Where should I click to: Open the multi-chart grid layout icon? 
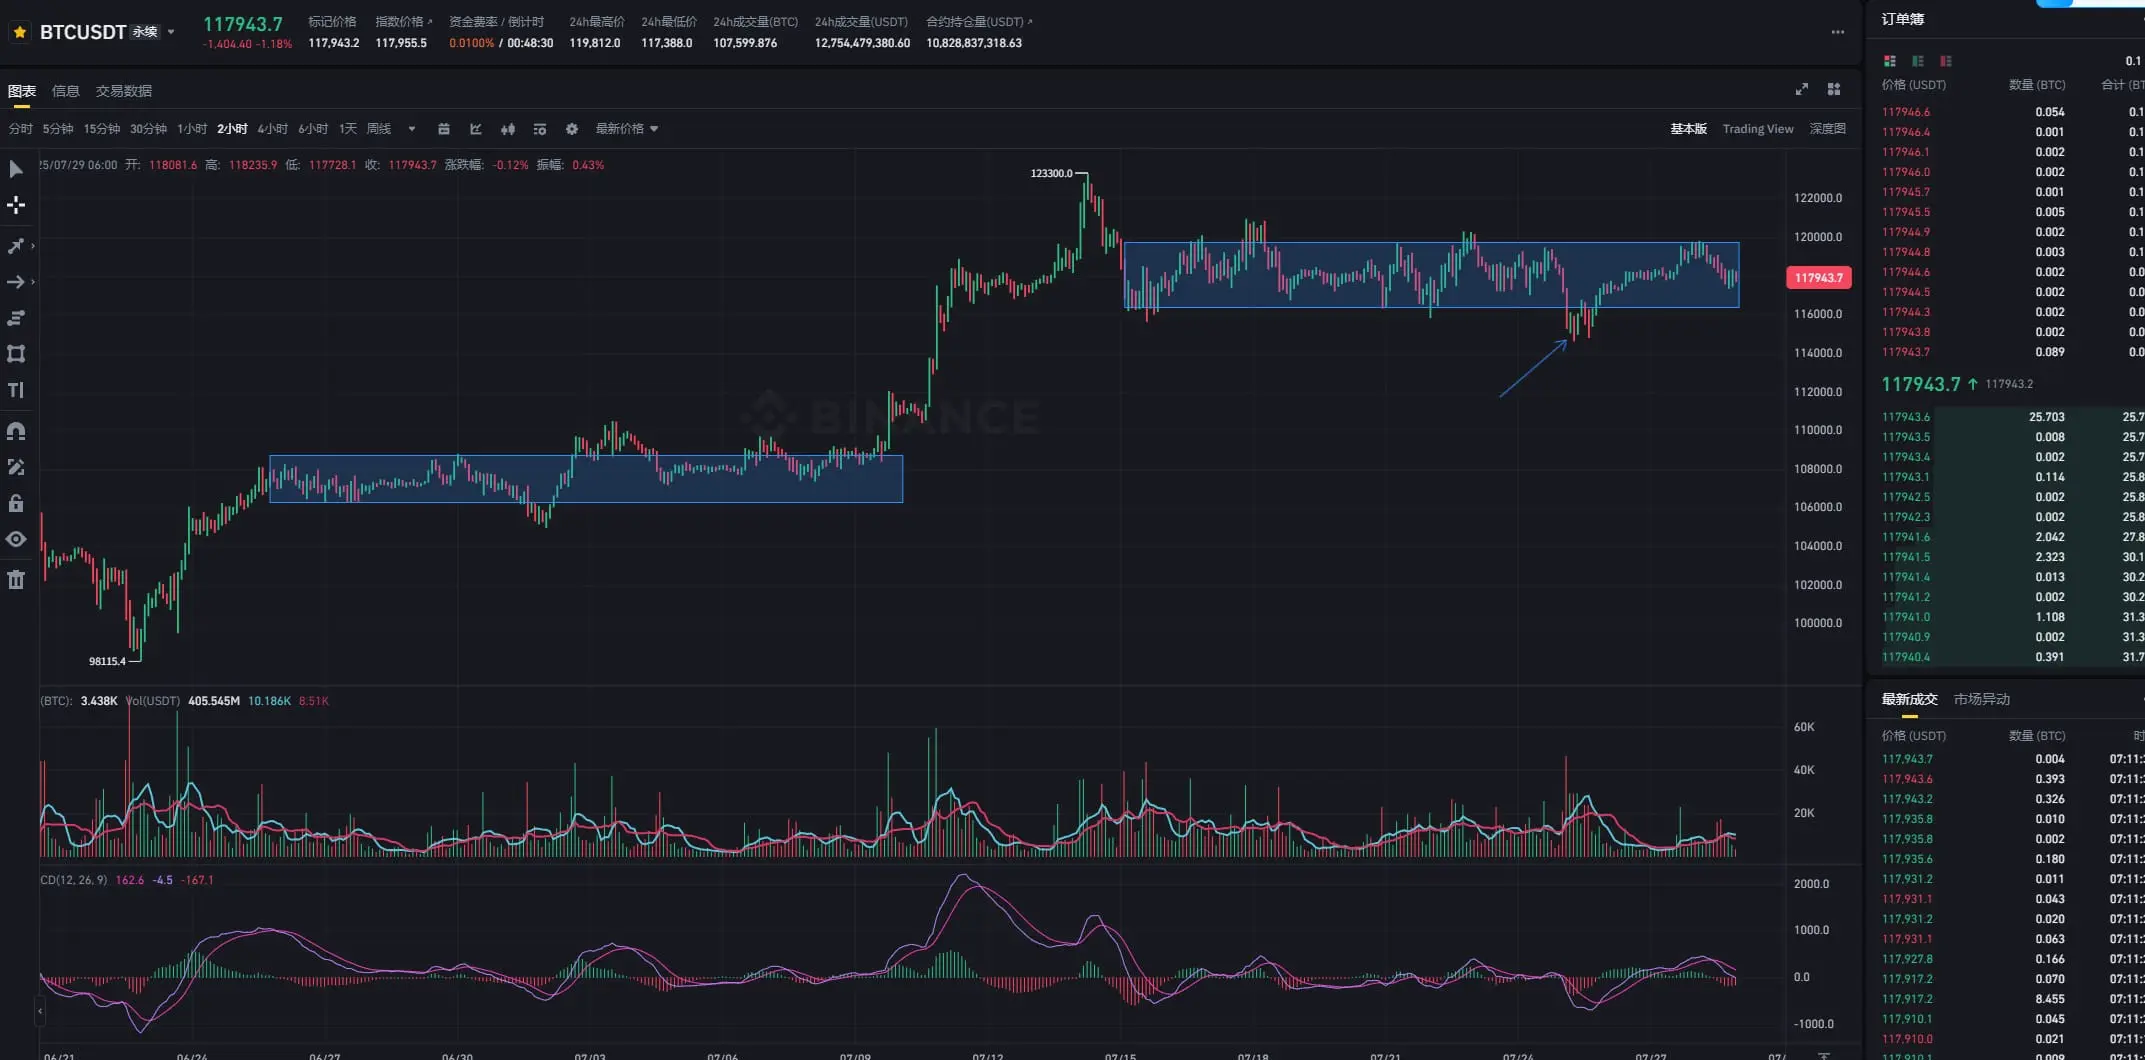tap(1834, 89)
